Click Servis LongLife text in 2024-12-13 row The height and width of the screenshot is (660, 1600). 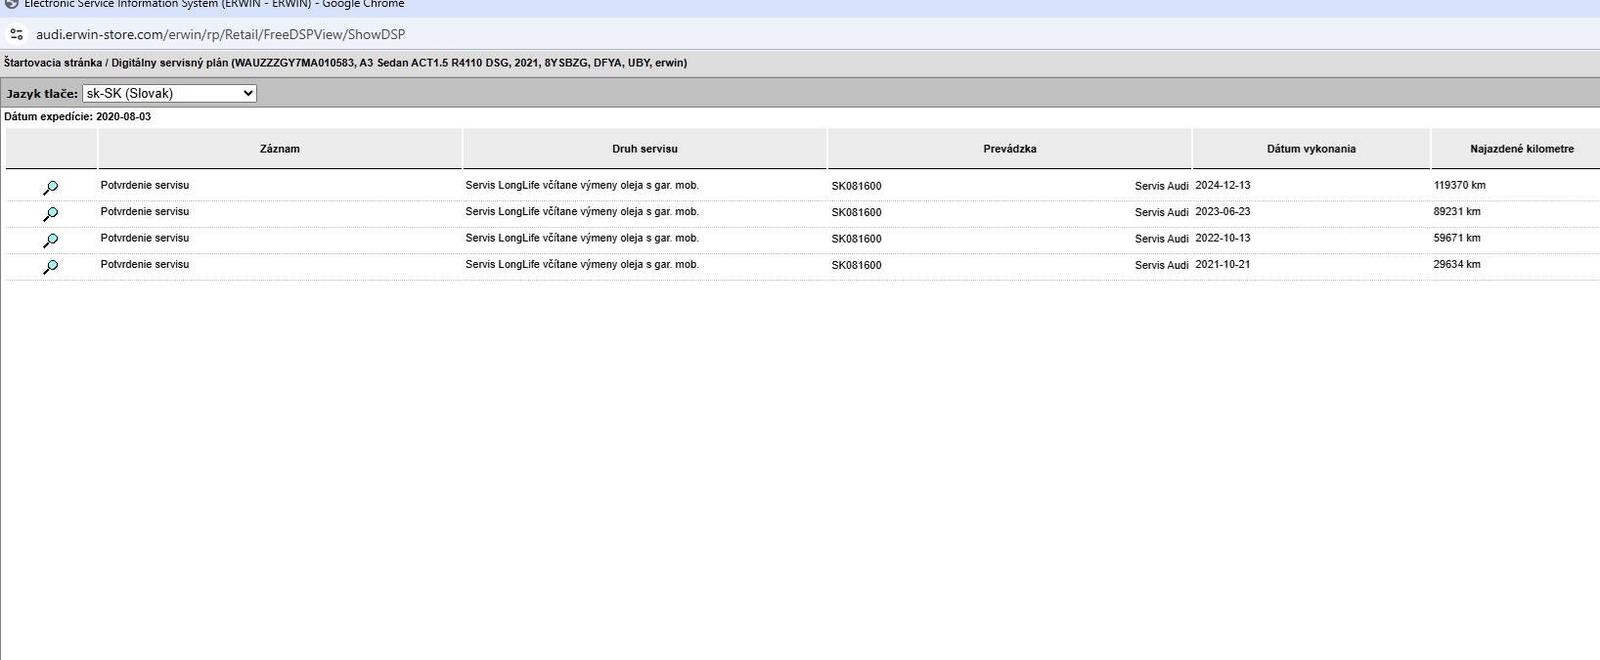pyautogui.click(x=582, y=185)
